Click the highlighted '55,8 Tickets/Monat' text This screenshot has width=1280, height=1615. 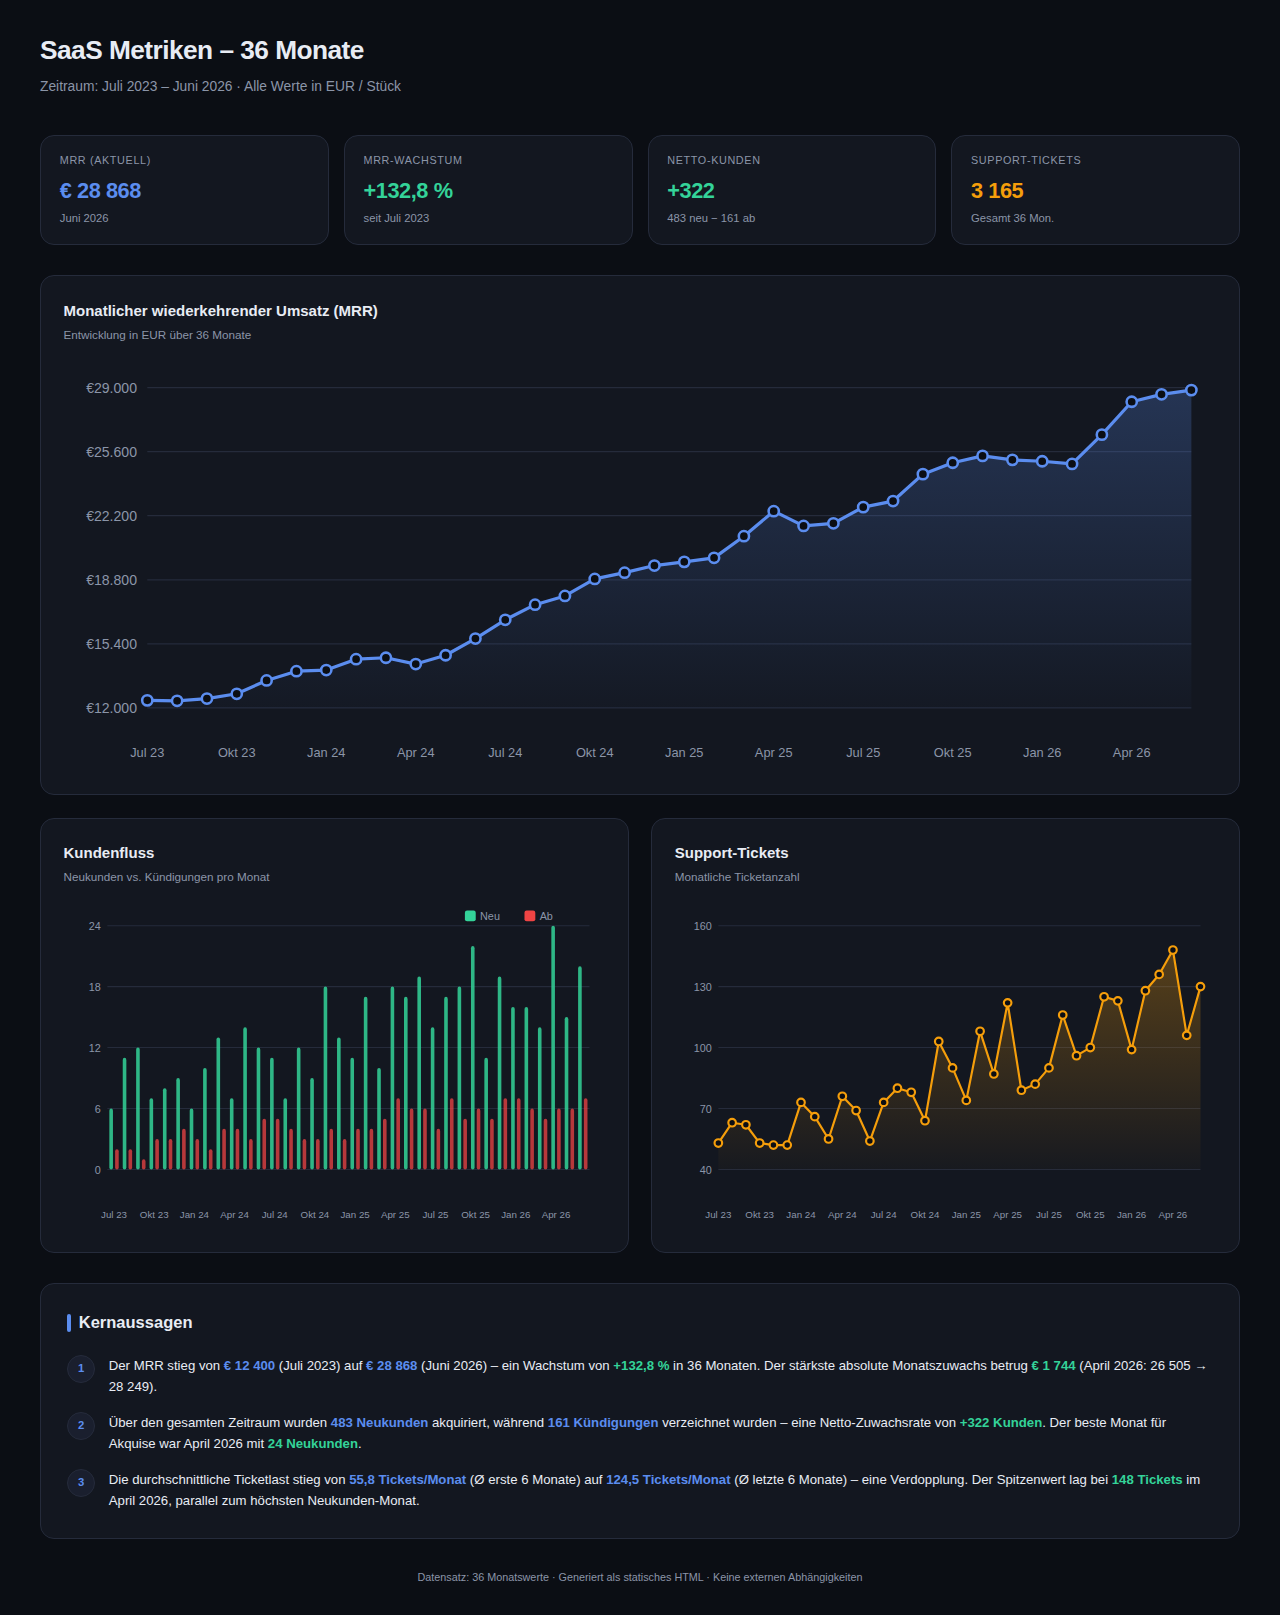[407, 1479]
